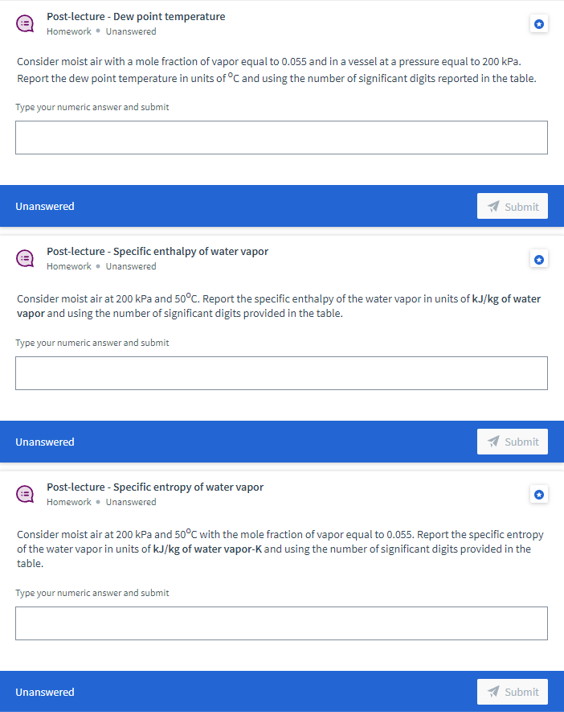The height and width of the screenshot is (712, 564).
Task: Click the Specific entropy question star icon
Action: [x=539, y=494]
